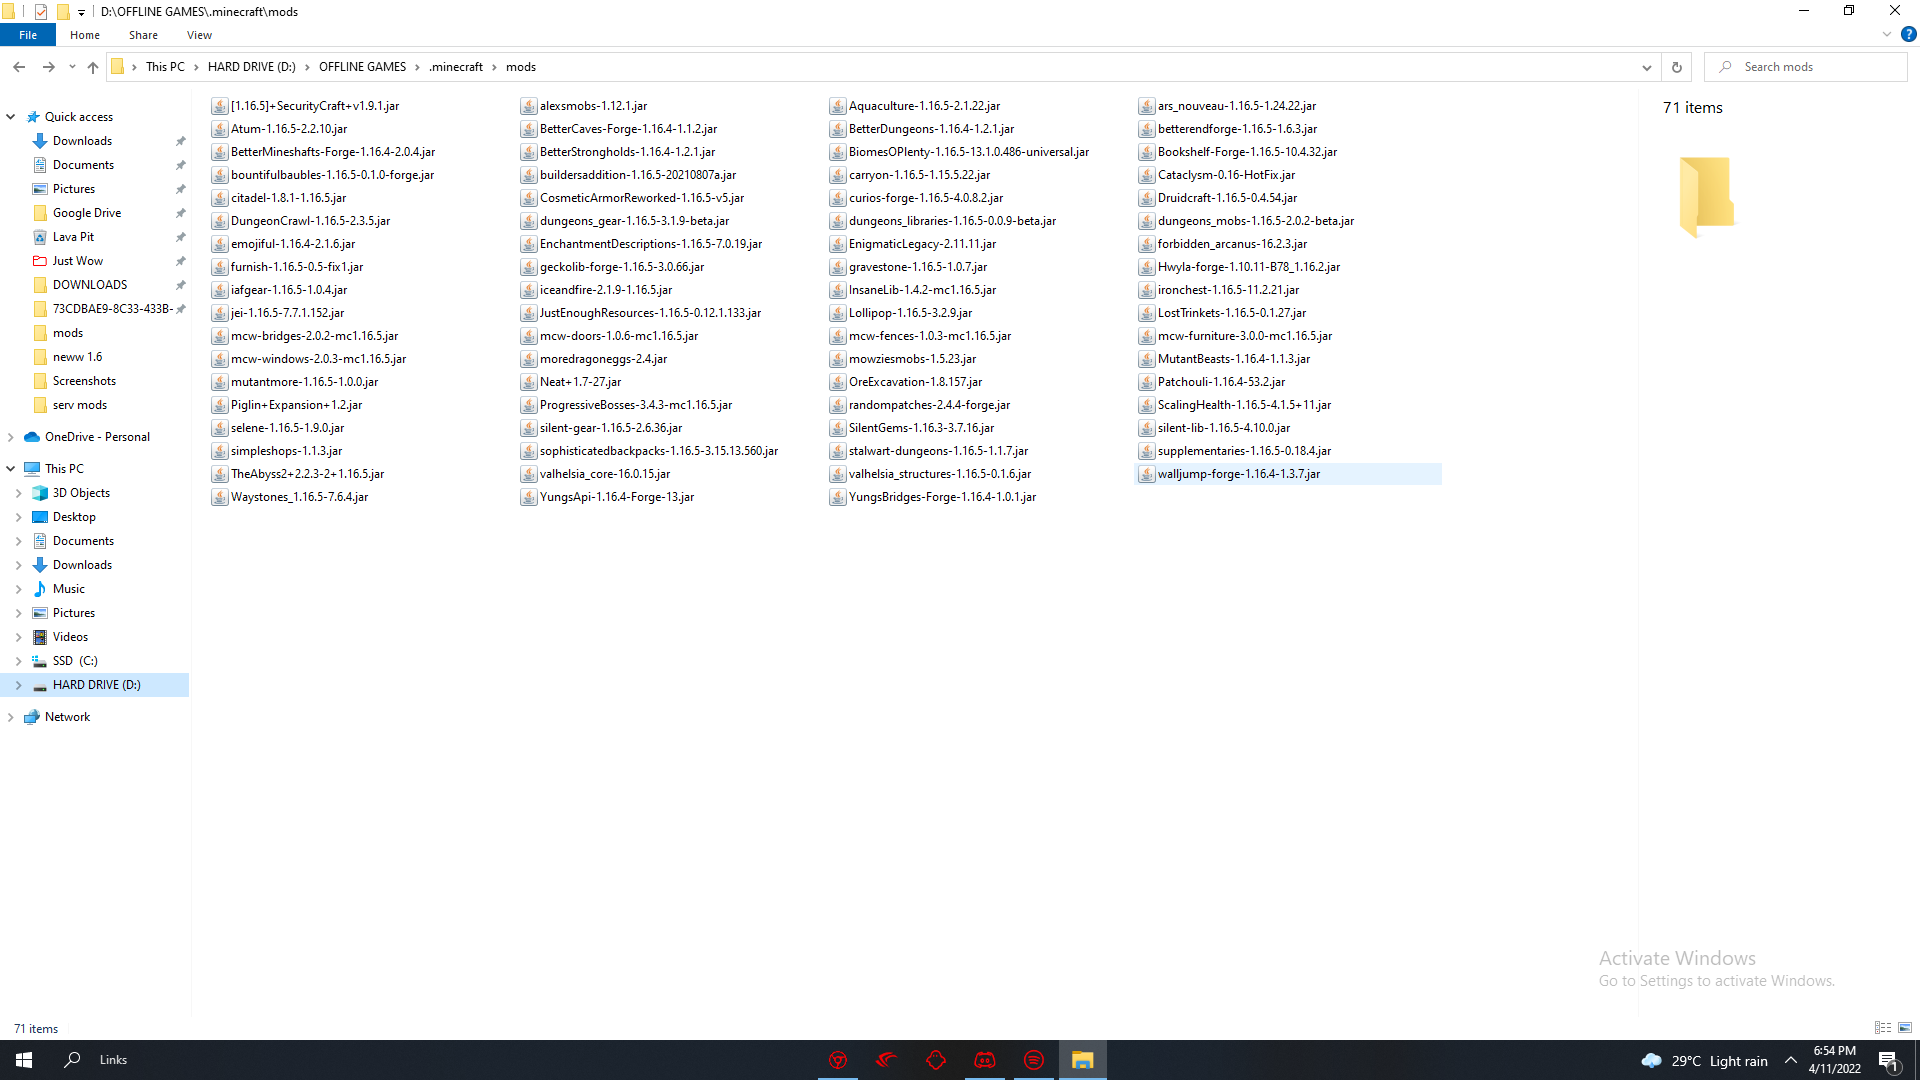This screenshot has width=1920, height=1080.
Task: Select Screenshots folder in navigation pane
Action: (x=84, y=381)
